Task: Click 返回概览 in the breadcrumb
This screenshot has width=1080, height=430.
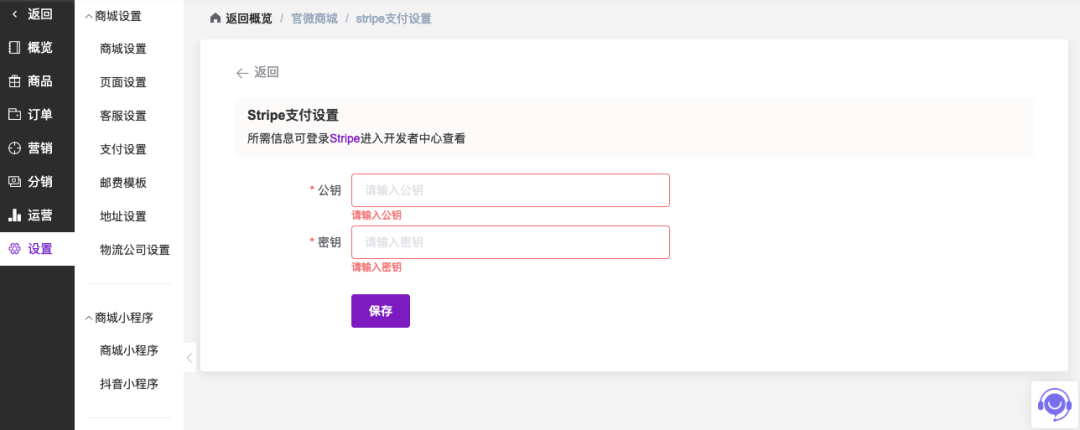Action: click(249, 19)
